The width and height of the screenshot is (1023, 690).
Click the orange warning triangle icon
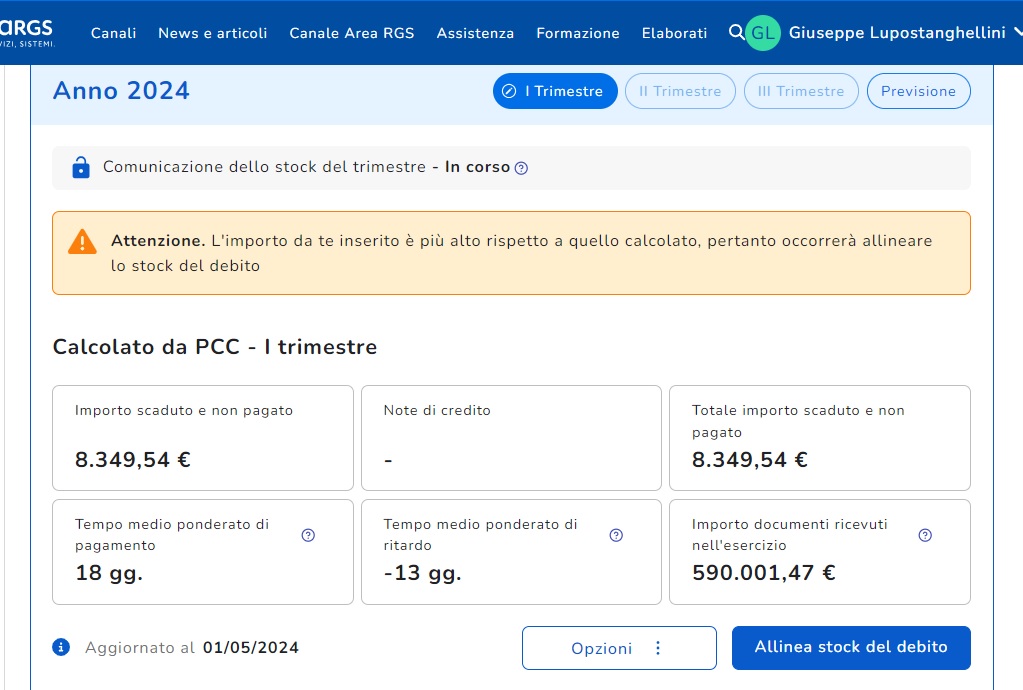[x=82, y=242]
